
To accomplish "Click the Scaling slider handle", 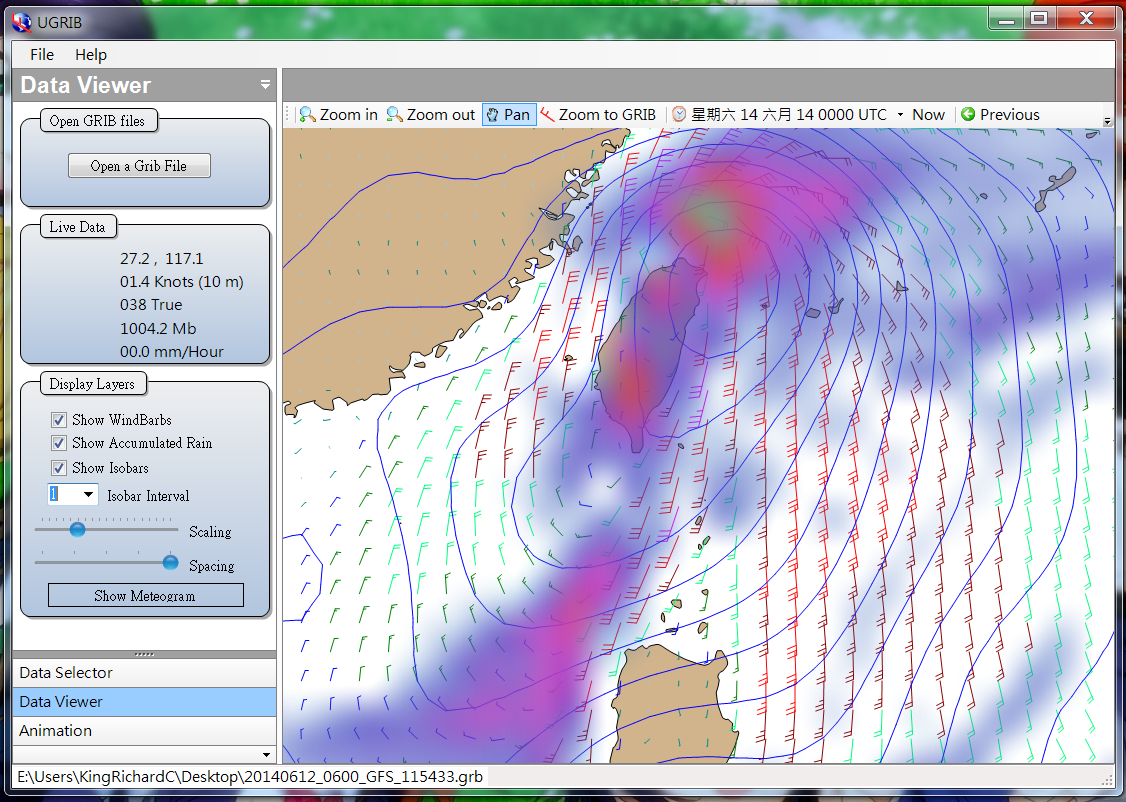I will 77,530.
